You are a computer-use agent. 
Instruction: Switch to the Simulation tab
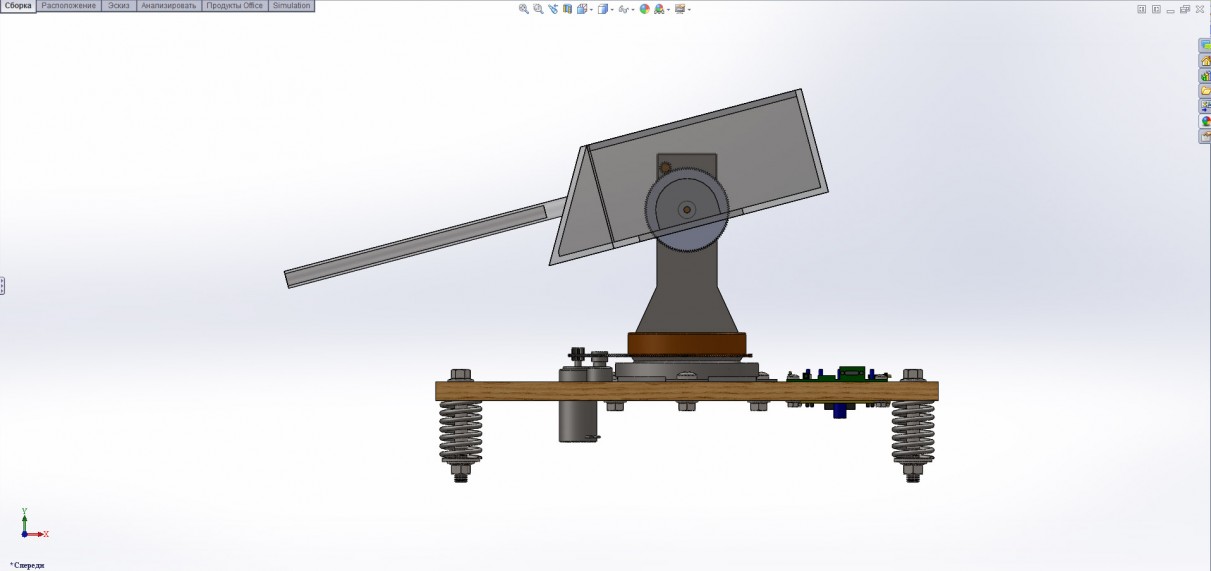tap(291, 6)
